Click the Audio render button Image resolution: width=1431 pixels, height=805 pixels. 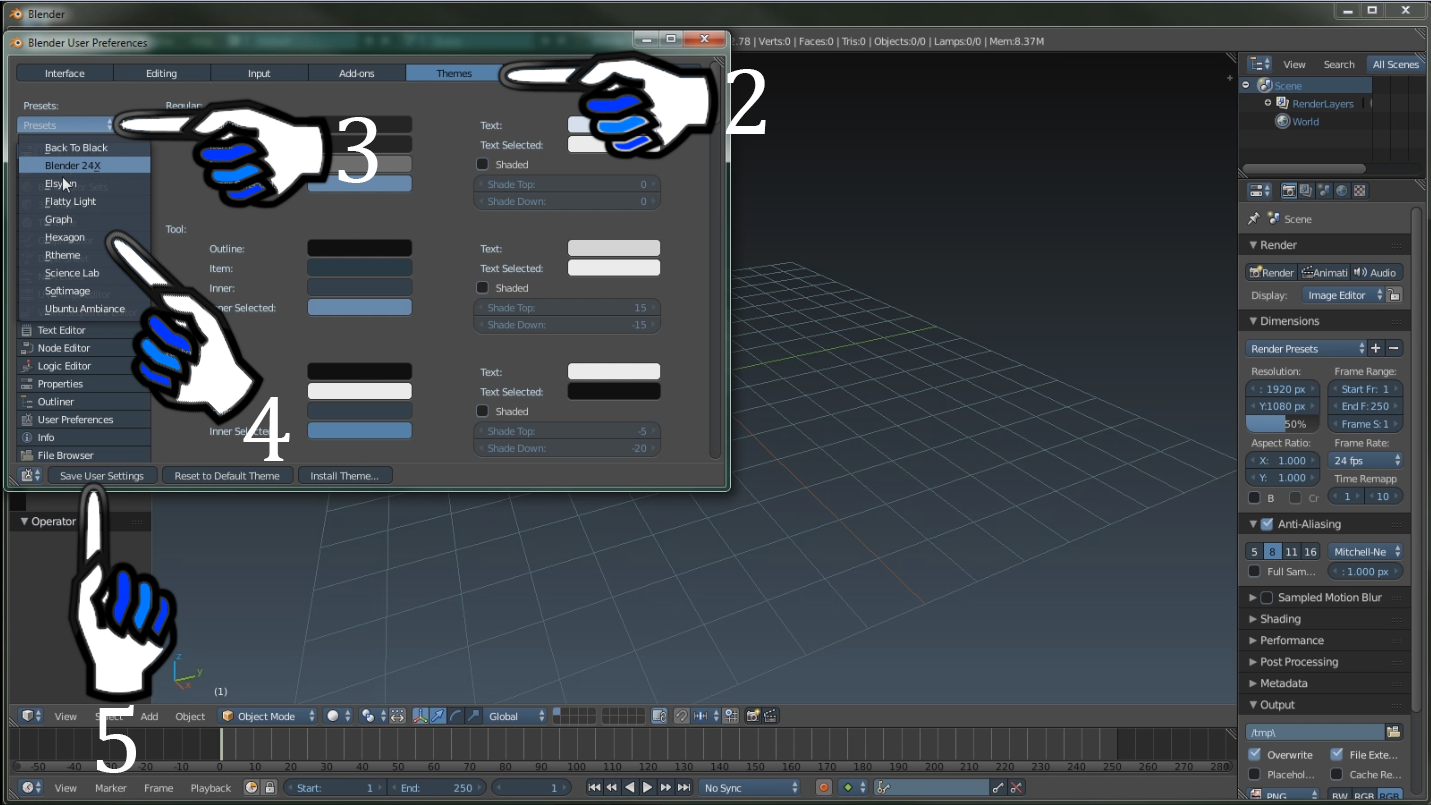tap(1376, 272)
